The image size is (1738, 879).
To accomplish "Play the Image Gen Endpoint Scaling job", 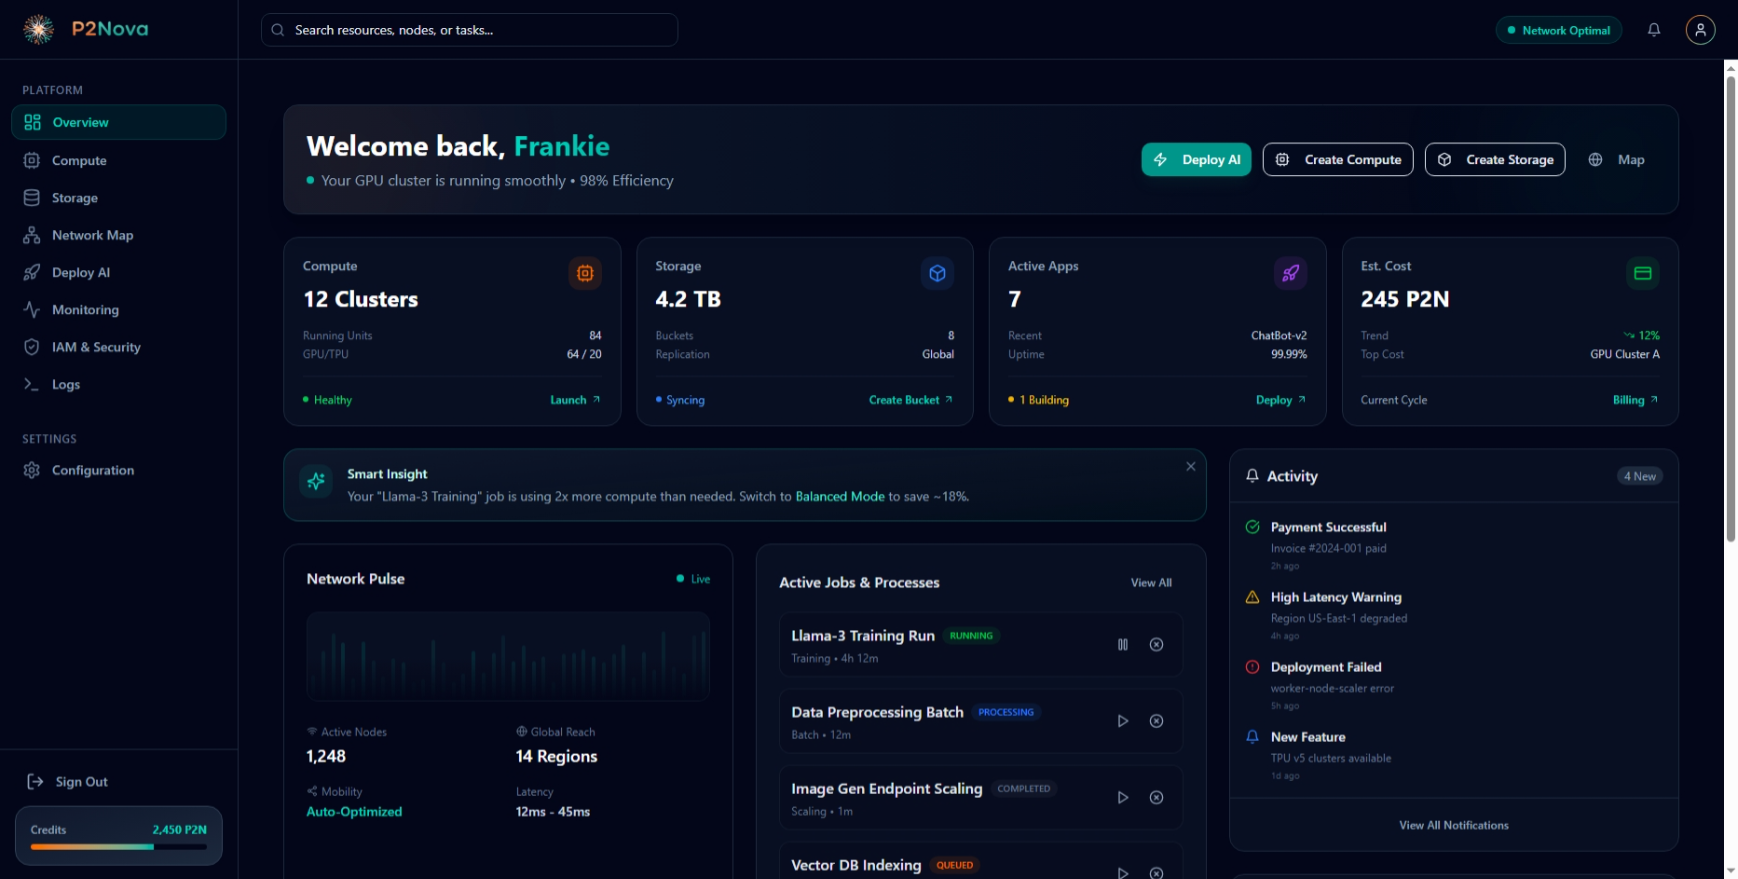I will pyautogui.click(x=1123, y=798).
